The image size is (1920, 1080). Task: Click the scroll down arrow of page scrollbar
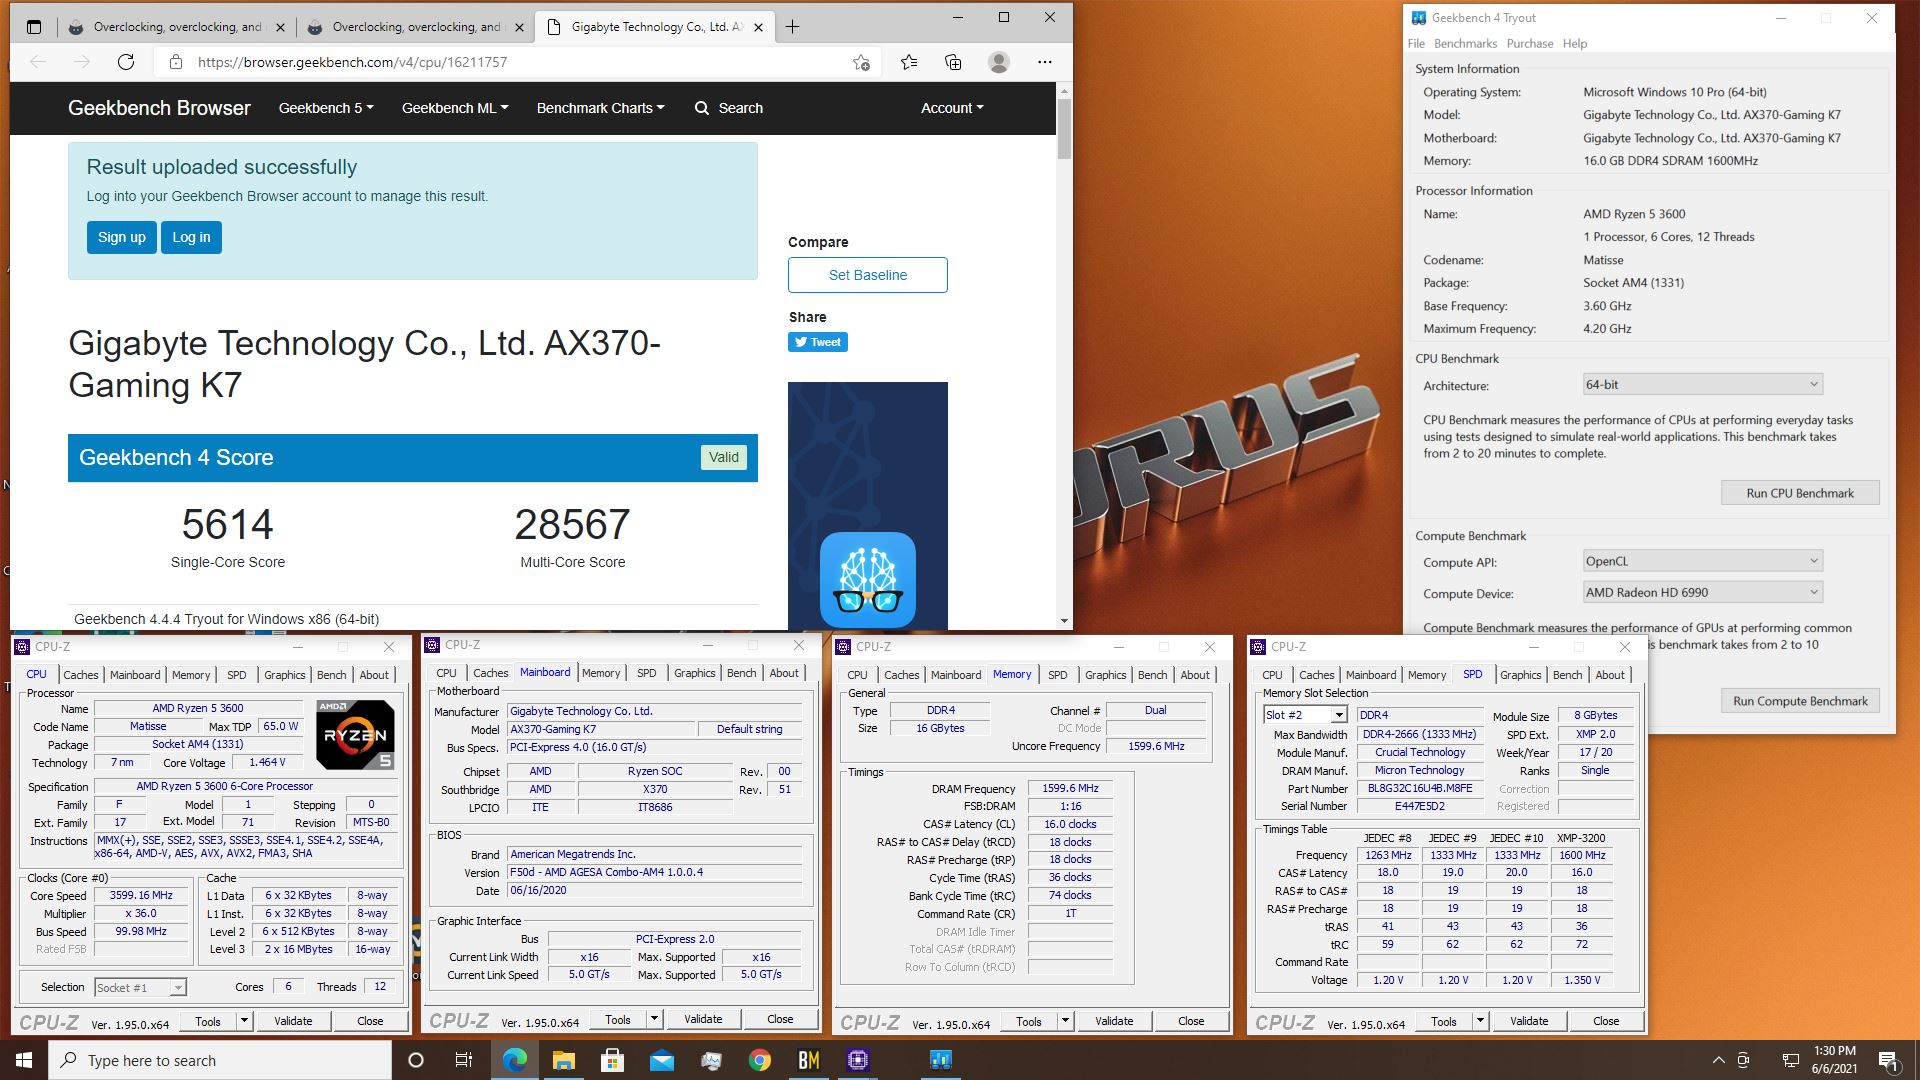(1064, 620)
